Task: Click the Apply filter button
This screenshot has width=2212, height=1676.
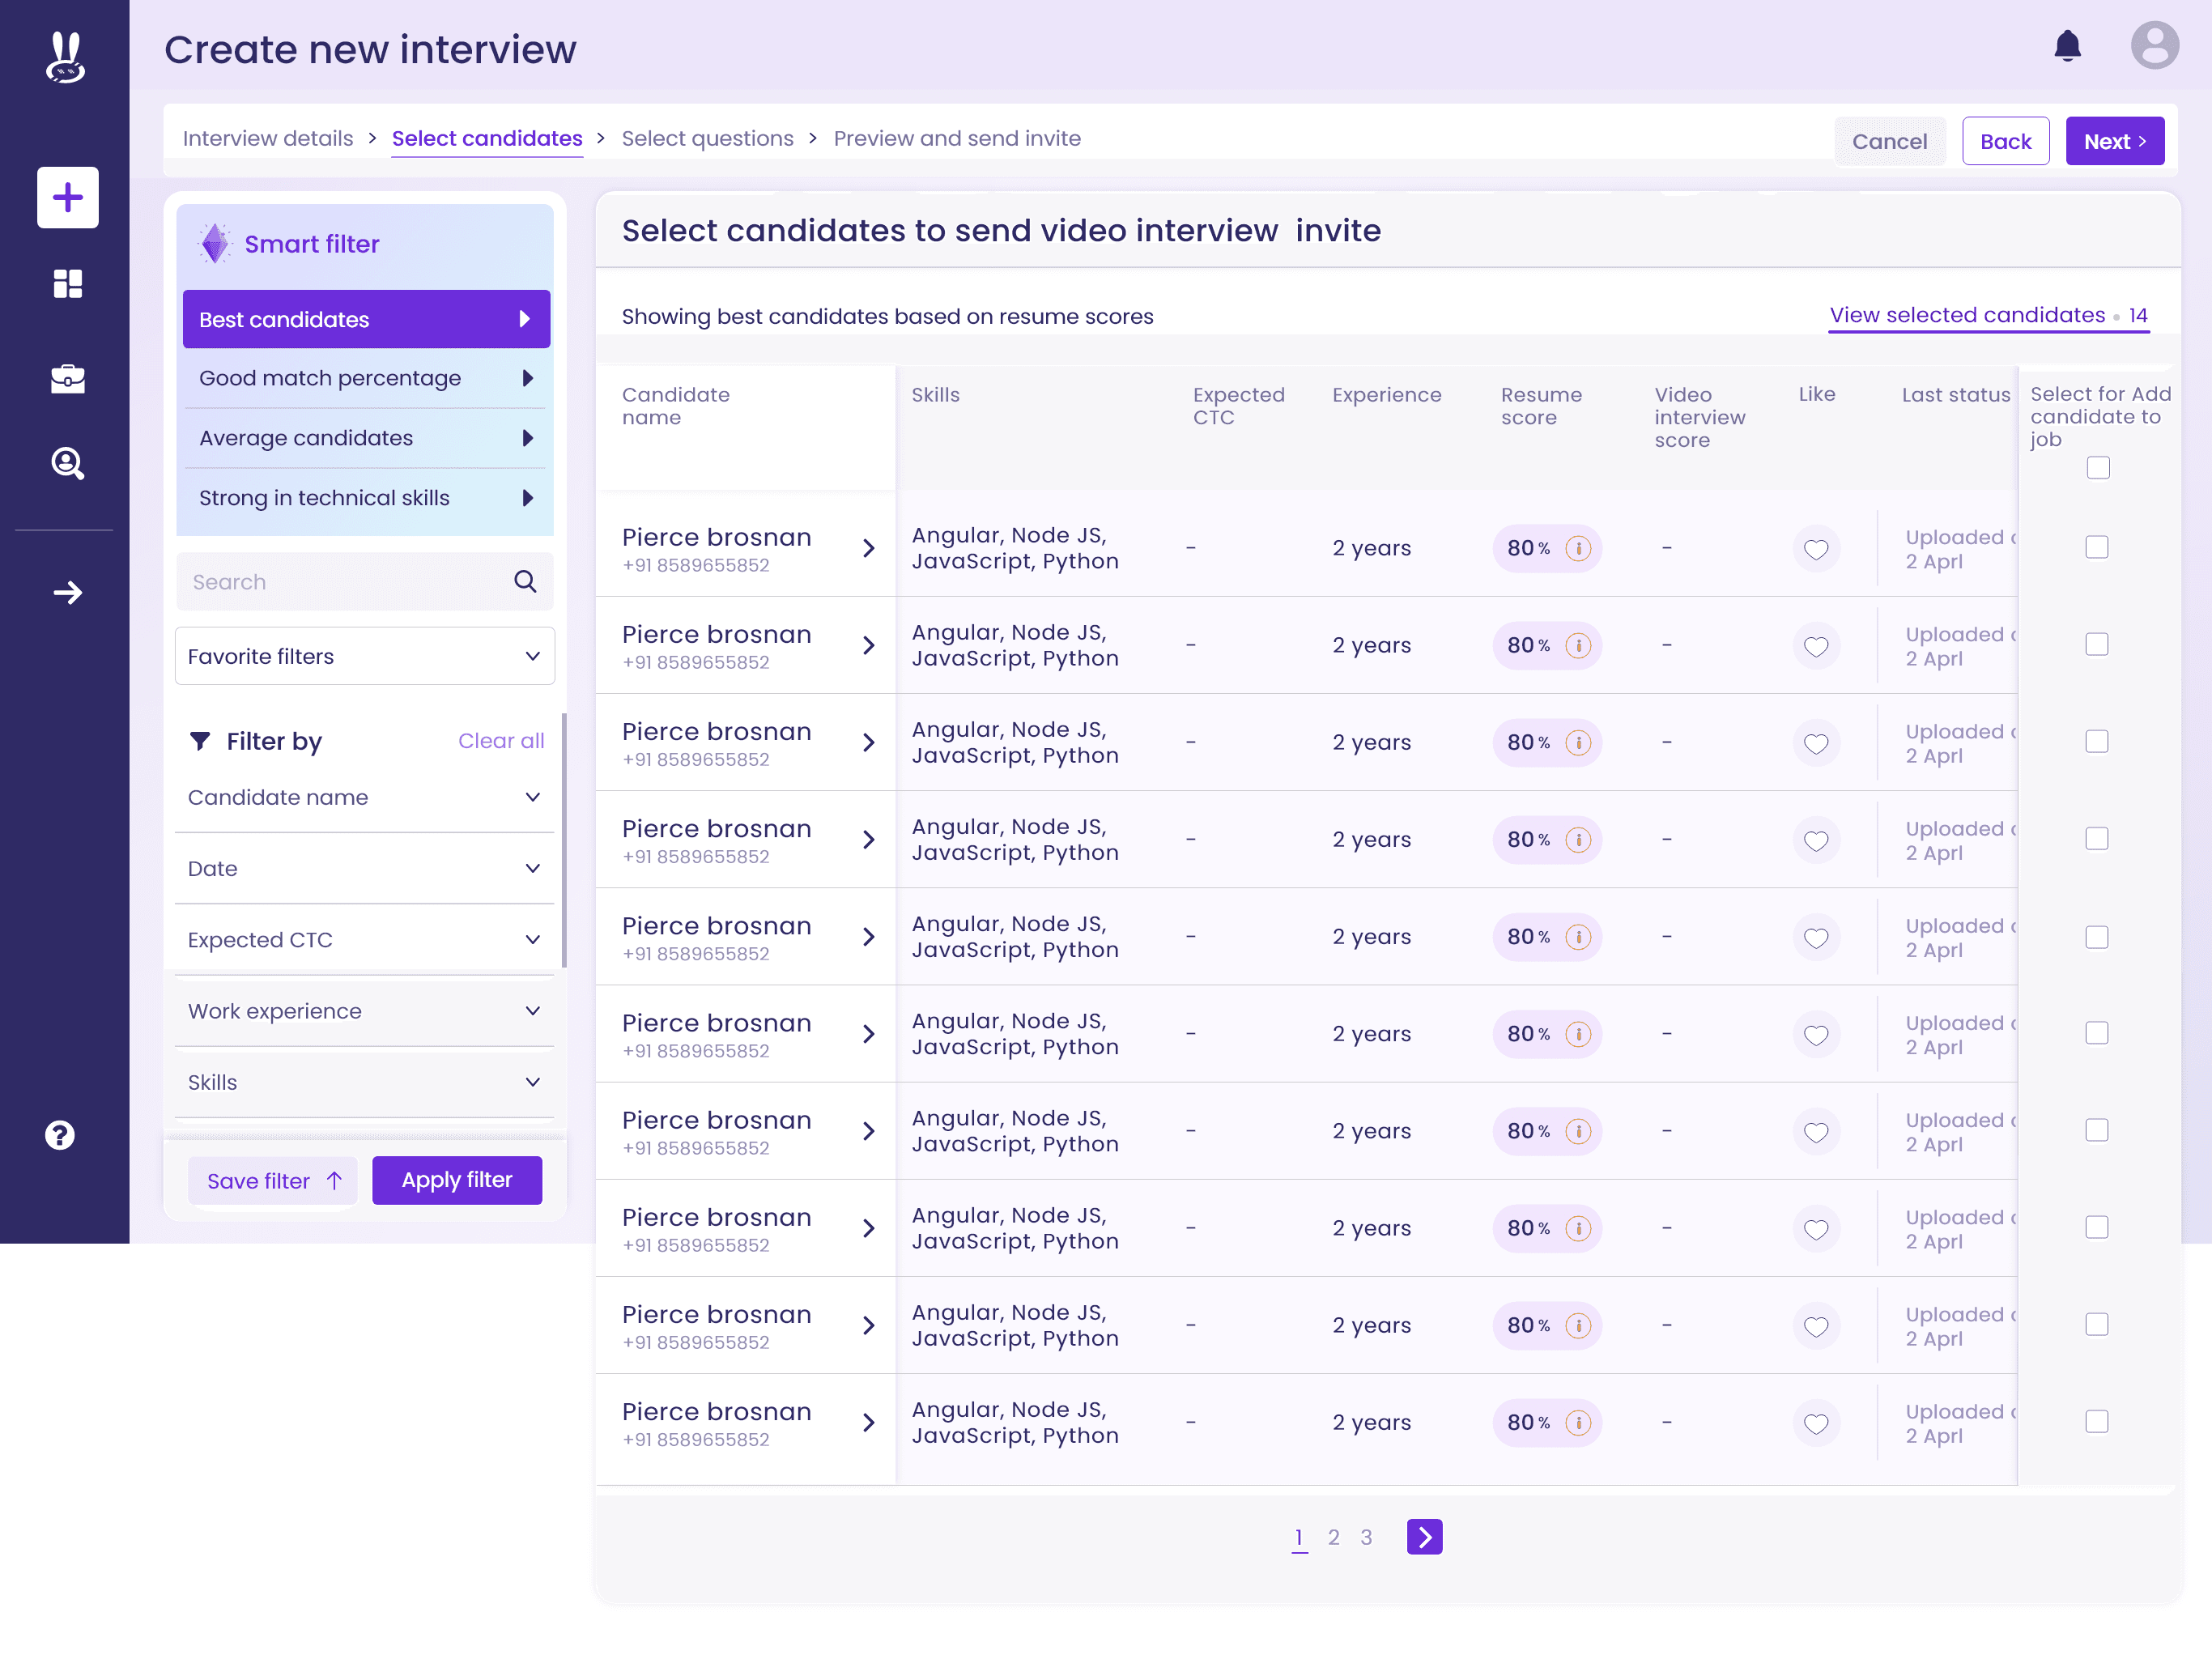Action: [457, 1180]
